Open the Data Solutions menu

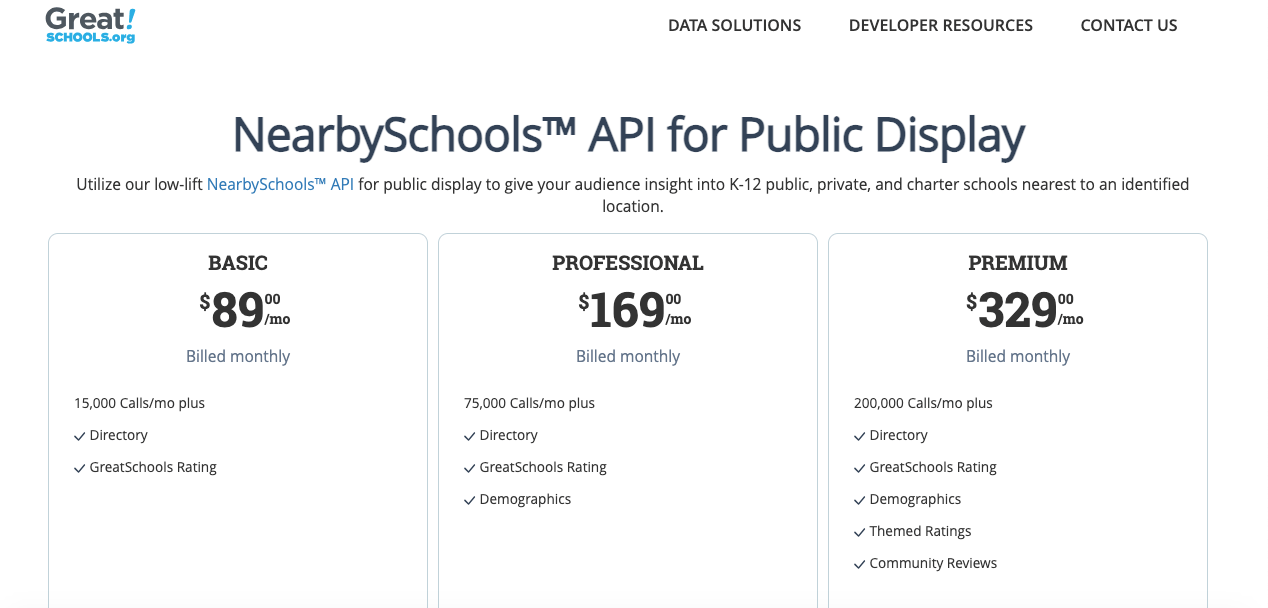(x=734, y=26)
